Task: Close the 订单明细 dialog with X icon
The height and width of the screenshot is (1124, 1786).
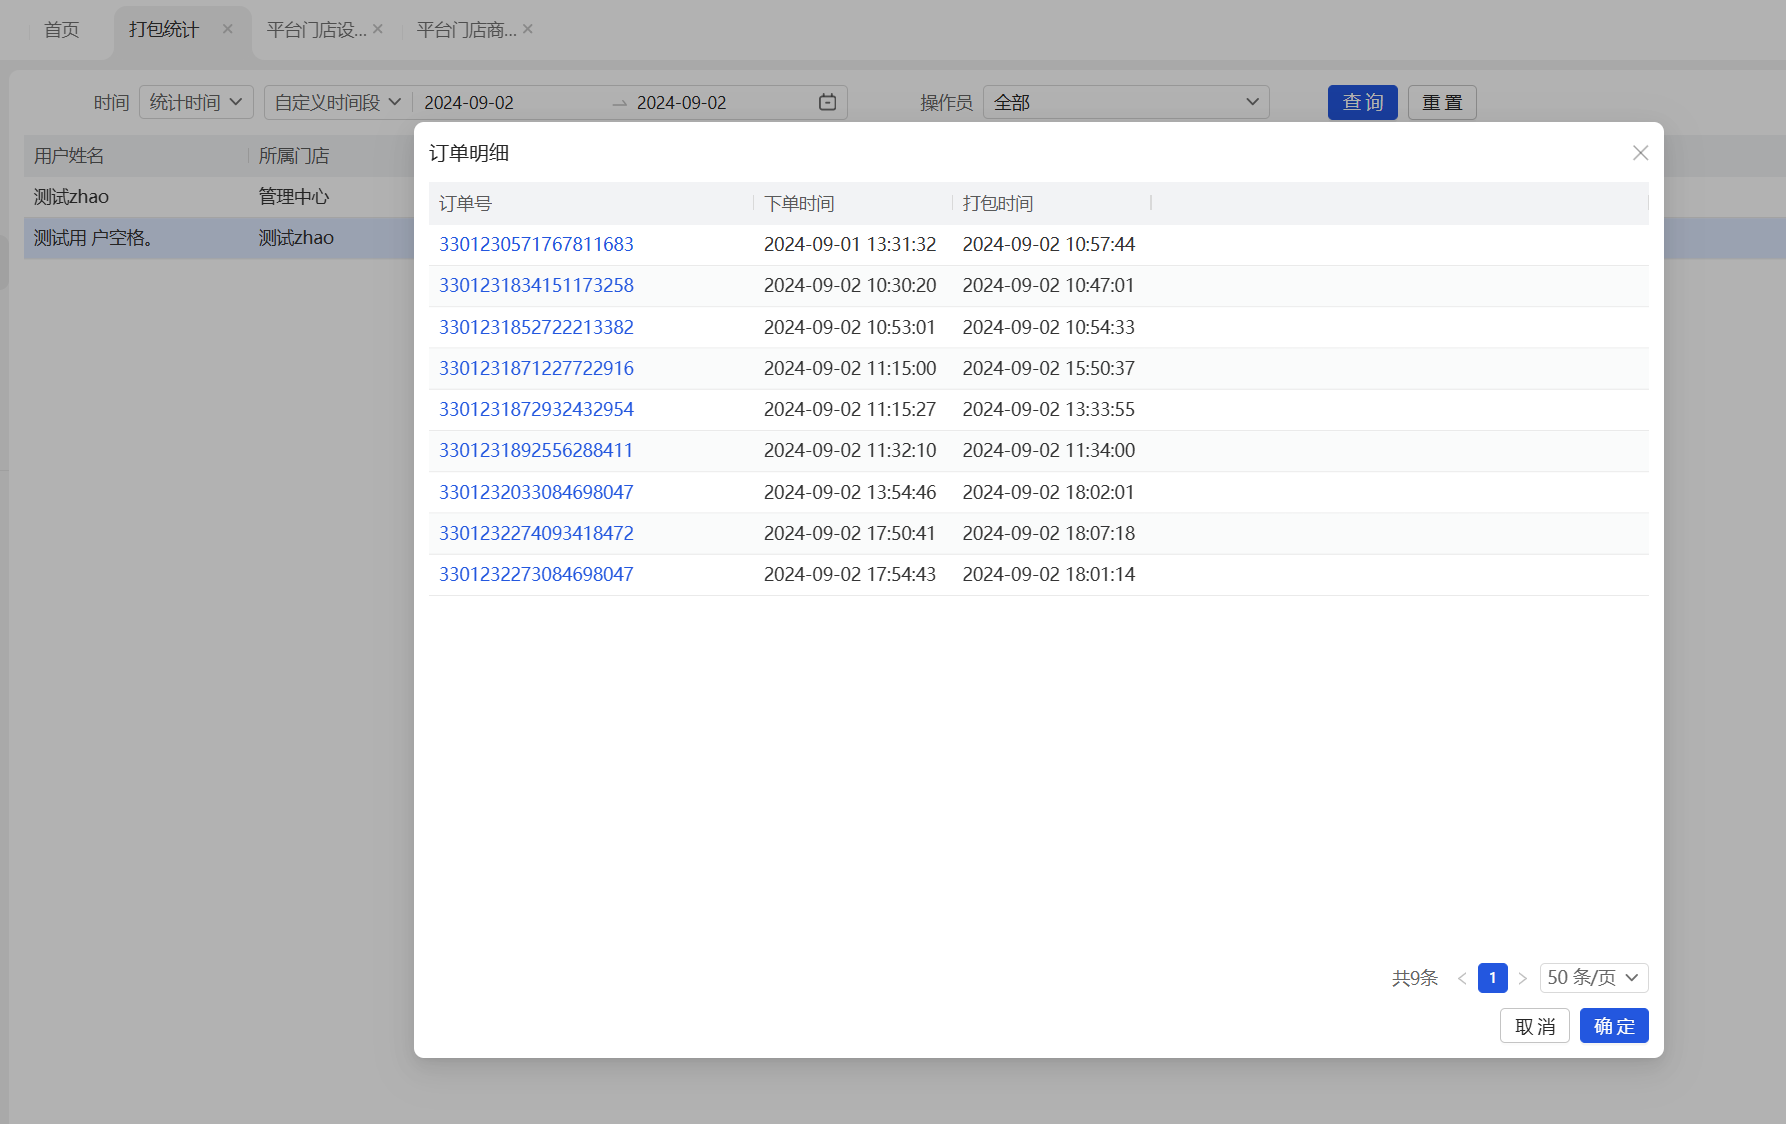Action: (x=1640, y=153)
